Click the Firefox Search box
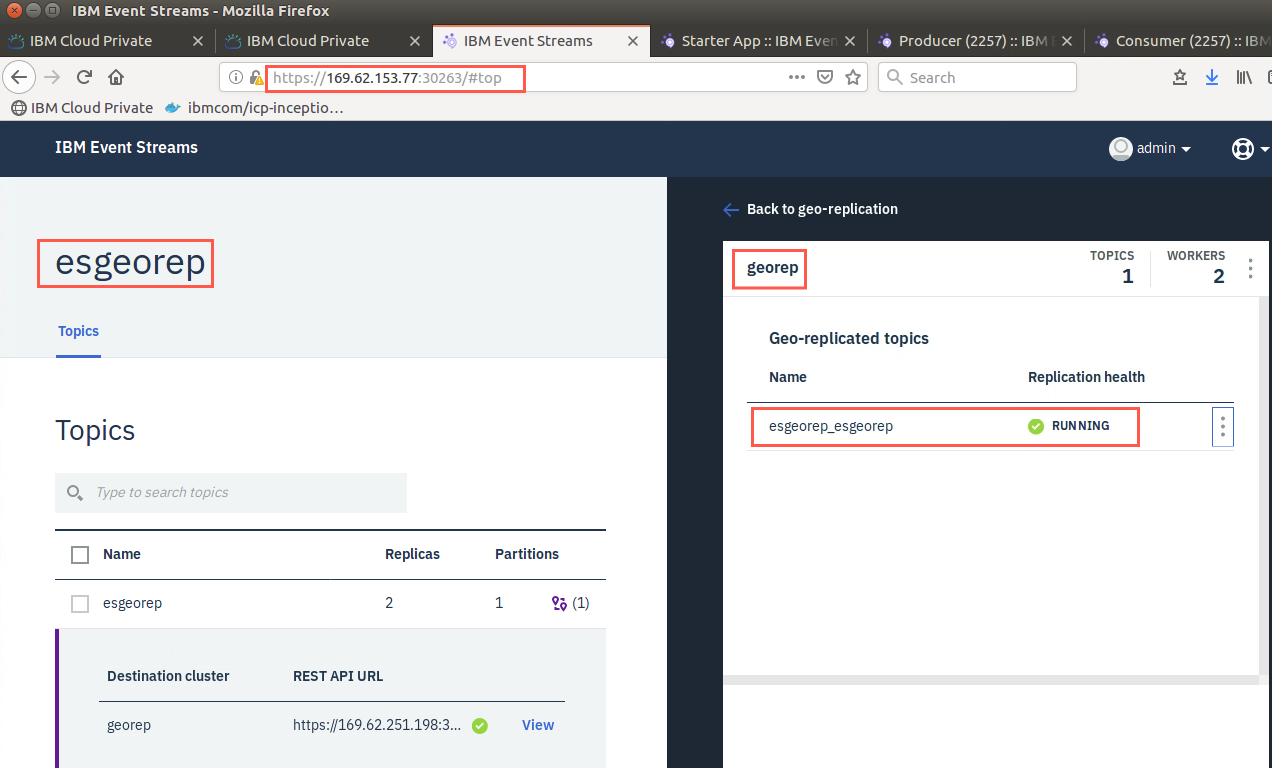1272x768 pixels. tap(977, 77)
